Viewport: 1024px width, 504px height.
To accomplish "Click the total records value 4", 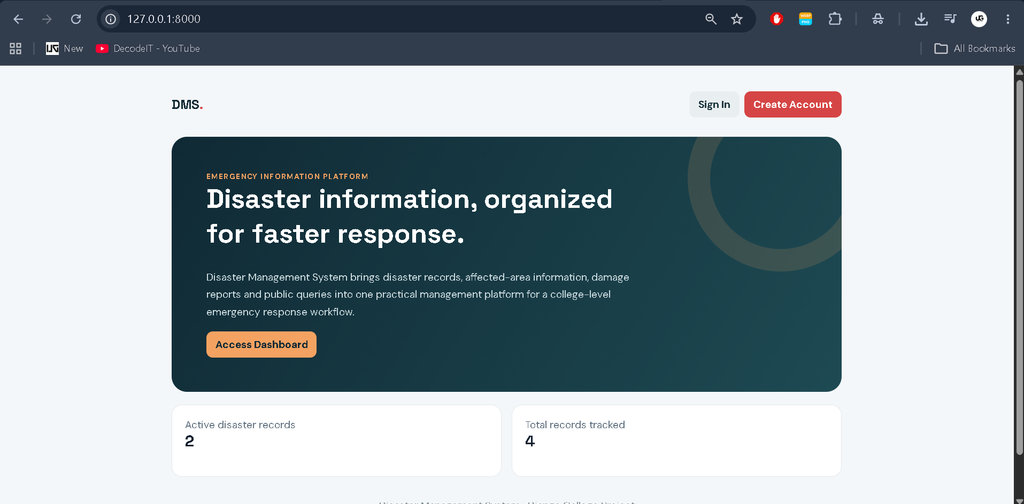I will [x=530, y=442].
